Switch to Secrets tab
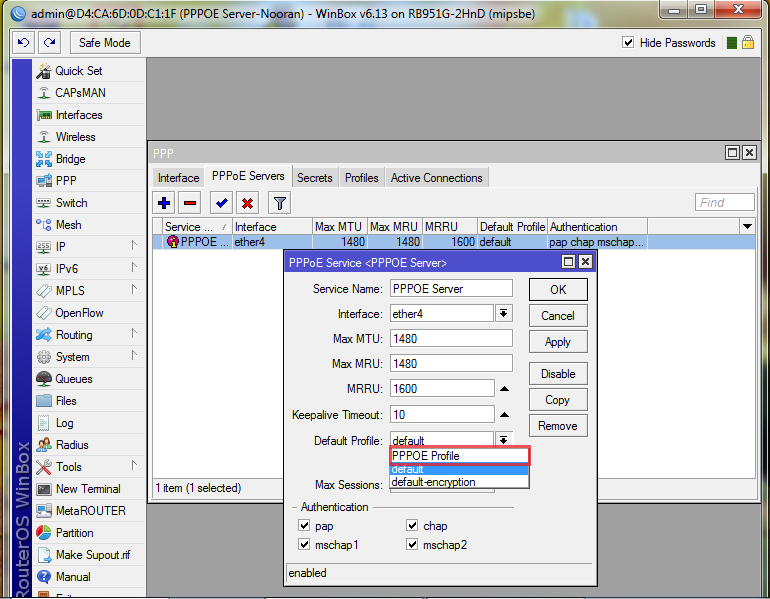 (x=314, y=178)
